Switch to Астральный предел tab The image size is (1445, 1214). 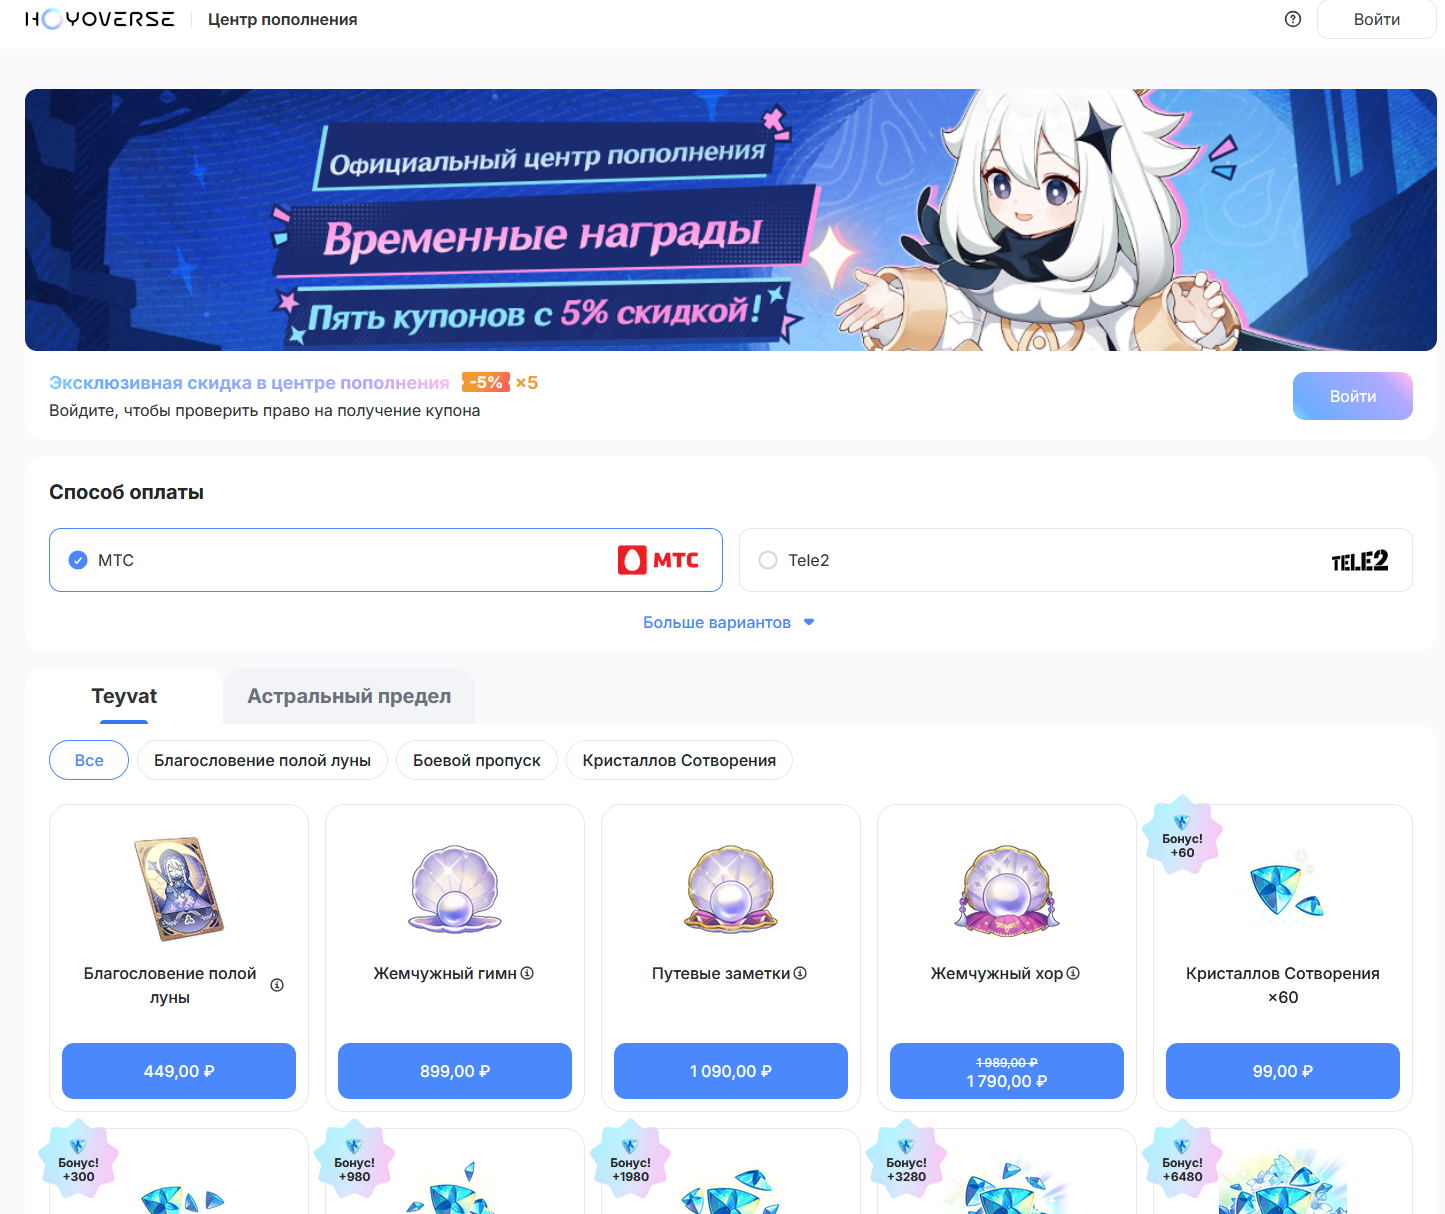coord(349,696)
